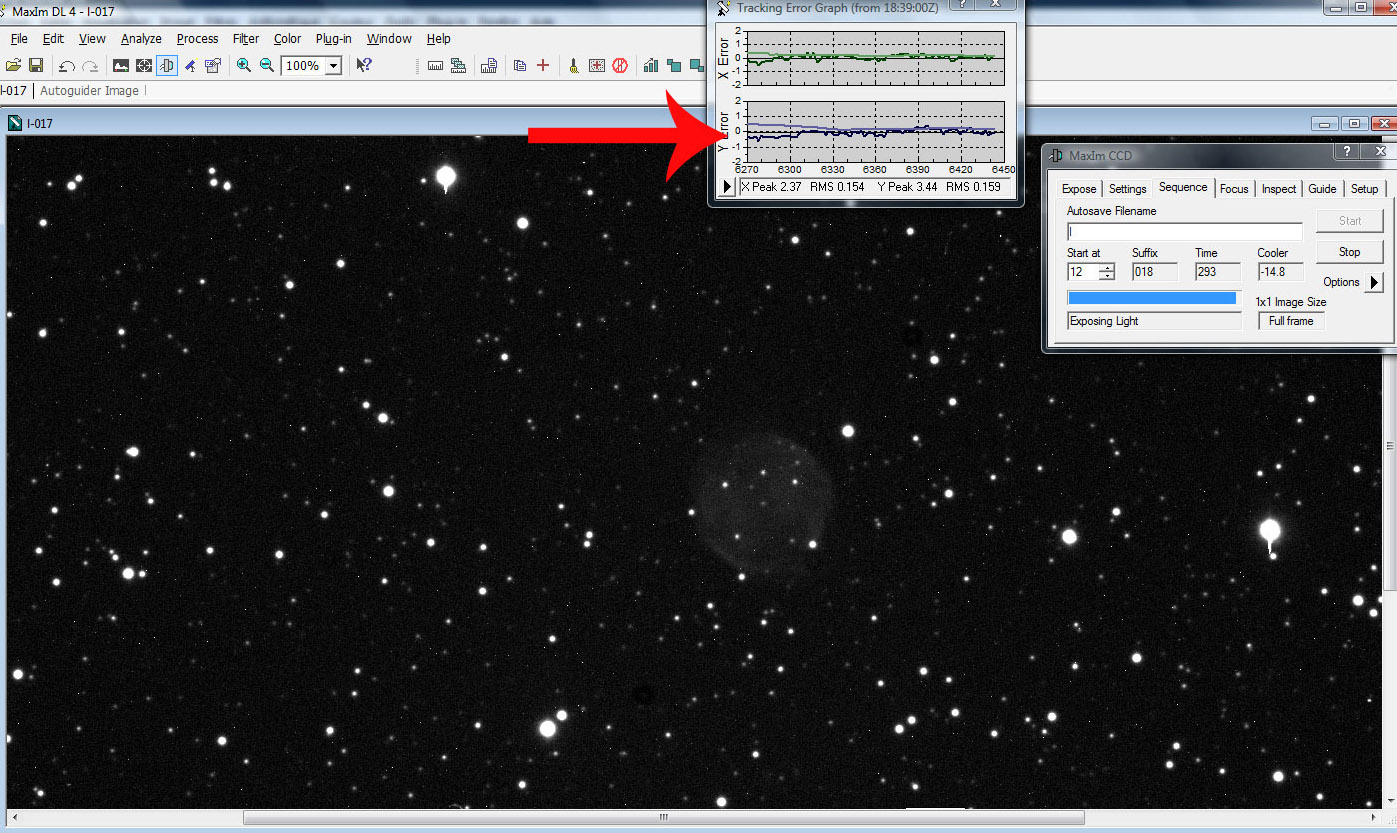Click the bar chart toolbar icon
The height and width of the screenshot is (833, 1397).
pos(651,66)
